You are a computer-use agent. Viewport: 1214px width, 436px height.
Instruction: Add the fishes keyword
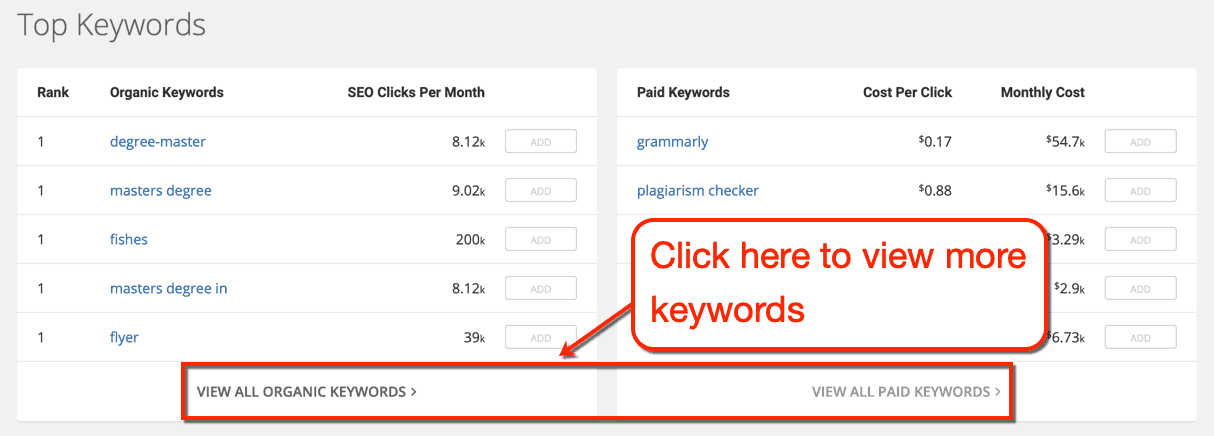tap(540, 240)
